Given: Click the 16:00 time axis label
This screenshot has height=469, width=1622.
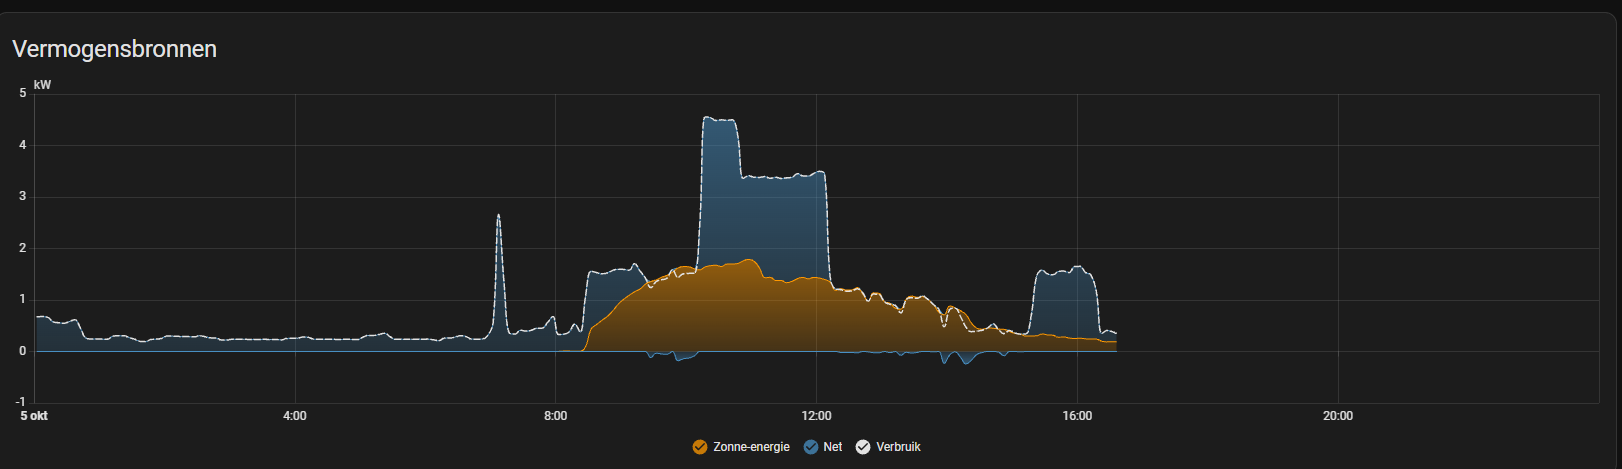Looking at the screenshot, I should pyautogui.click(x=1077, y=416).
